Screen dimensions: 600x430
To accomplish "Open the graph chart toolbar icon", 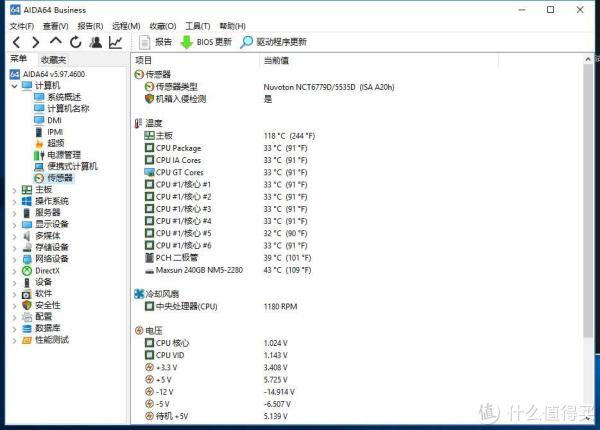I will [x=116, y=42].
